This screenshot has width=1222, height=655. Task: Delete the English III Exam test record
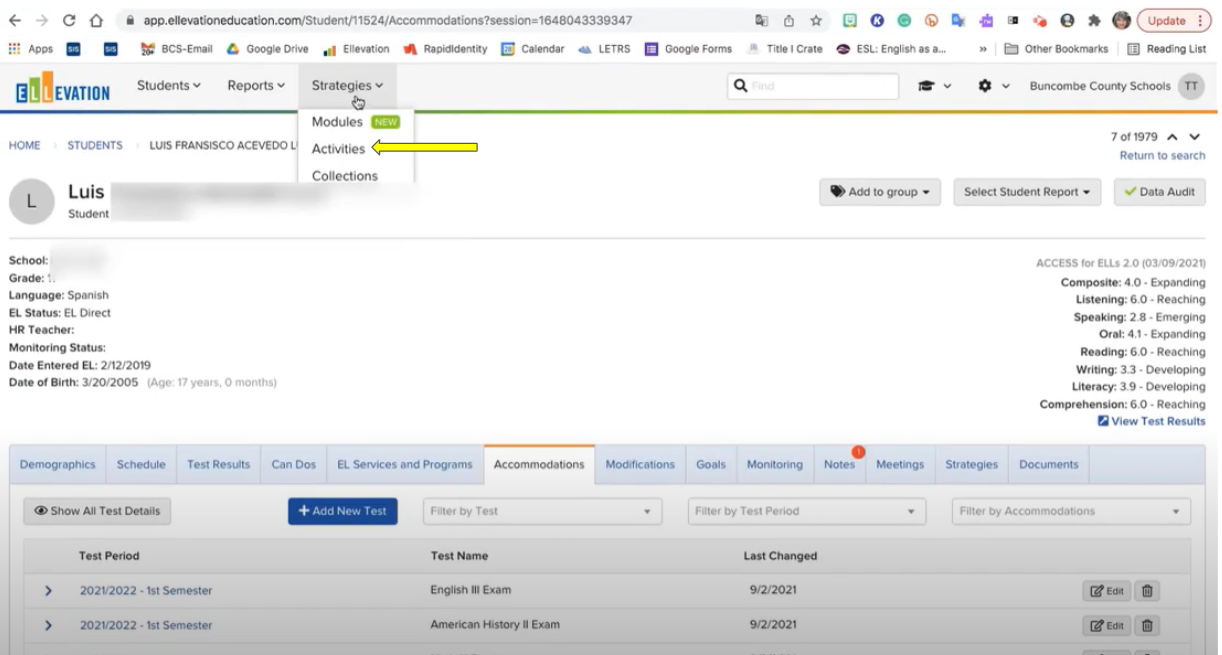[x=1146, y=590]
